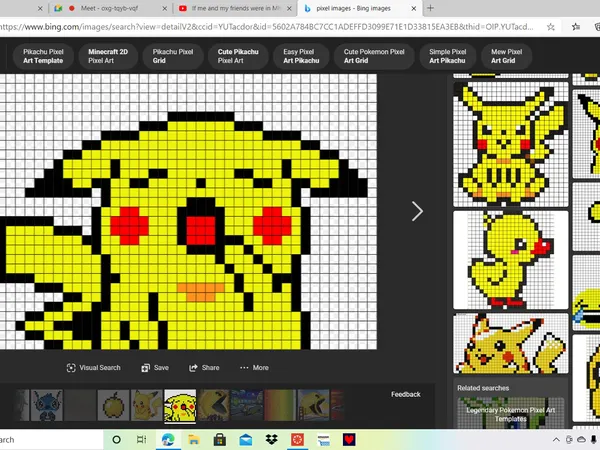Select Minecraft 2D Pixel Art chip
The height and width of the screenshot is (450, 600).
coord(108,56)
